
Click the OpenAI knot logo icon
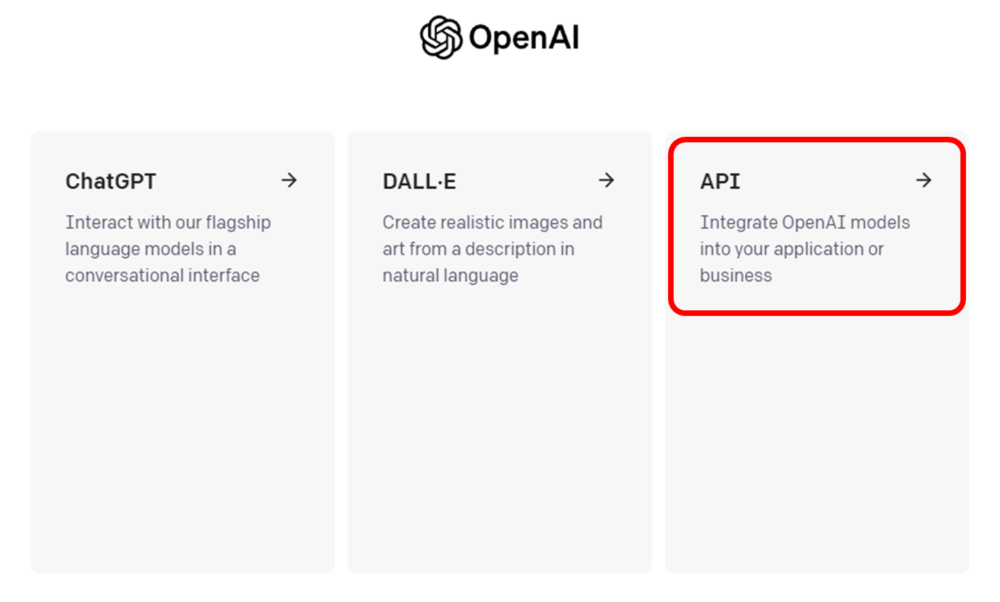point(441,37)
